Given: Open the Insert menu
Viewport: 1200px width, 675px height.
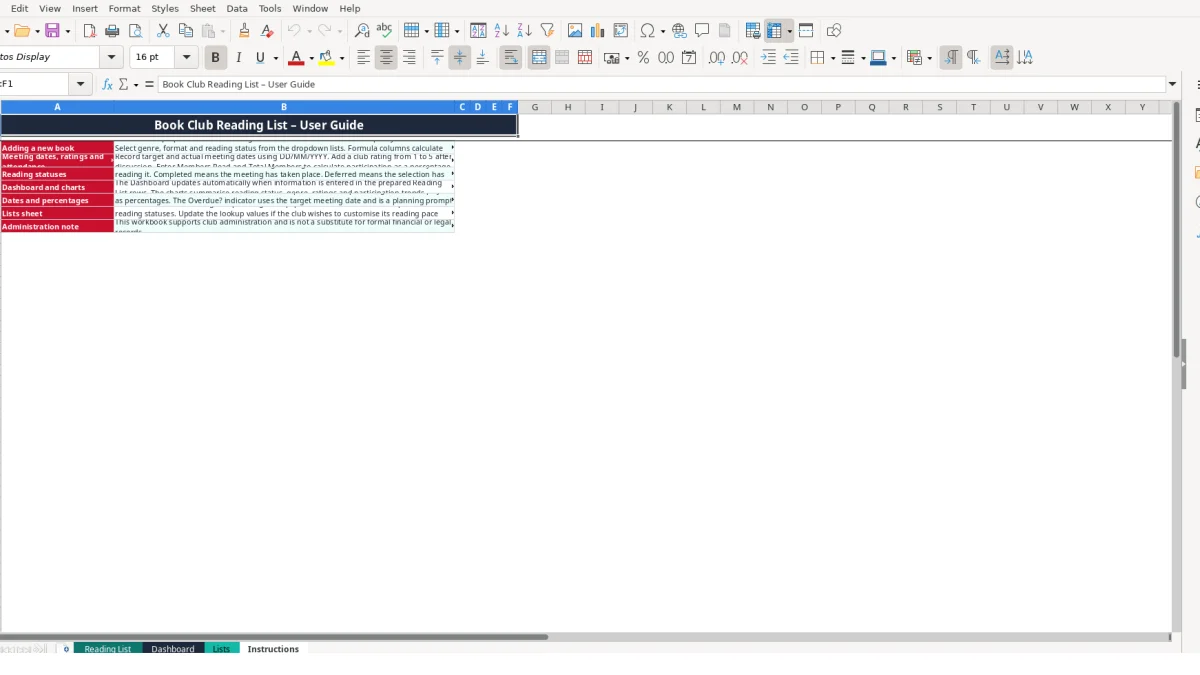Looking at the screenshot, I should (x=85, y=8).
